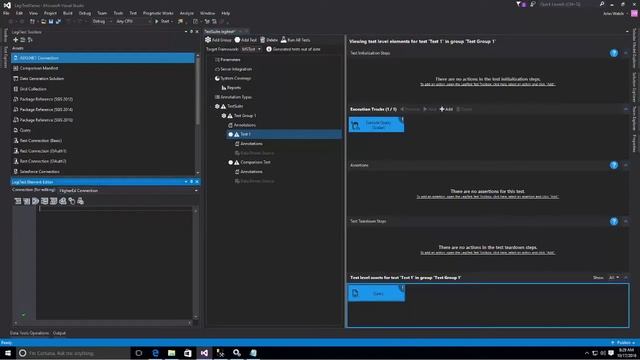Click the Cortana search box

coord(73,353)
